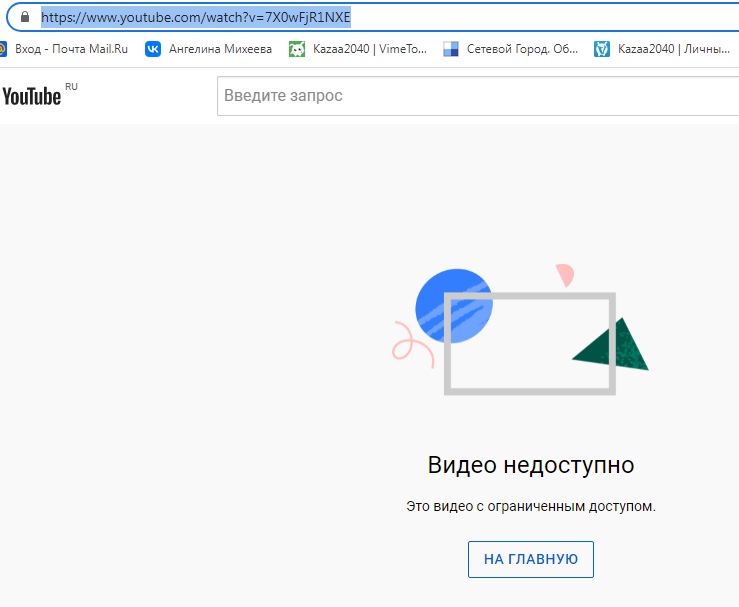This screenshot has height=607, width=739.
Task: Click the favicon of Kazaa2040 | Личны... bookmark
Action: point(602,49)
